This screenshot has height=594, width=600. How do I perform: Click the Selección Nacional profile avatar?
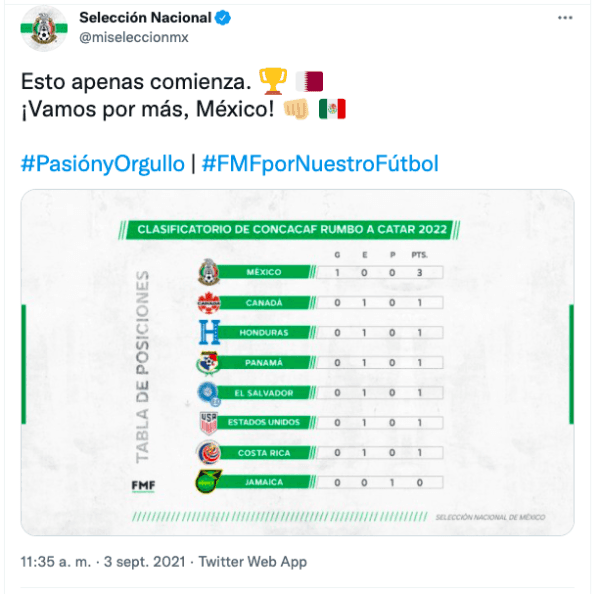pyautogui.click(x=44, y=29)
